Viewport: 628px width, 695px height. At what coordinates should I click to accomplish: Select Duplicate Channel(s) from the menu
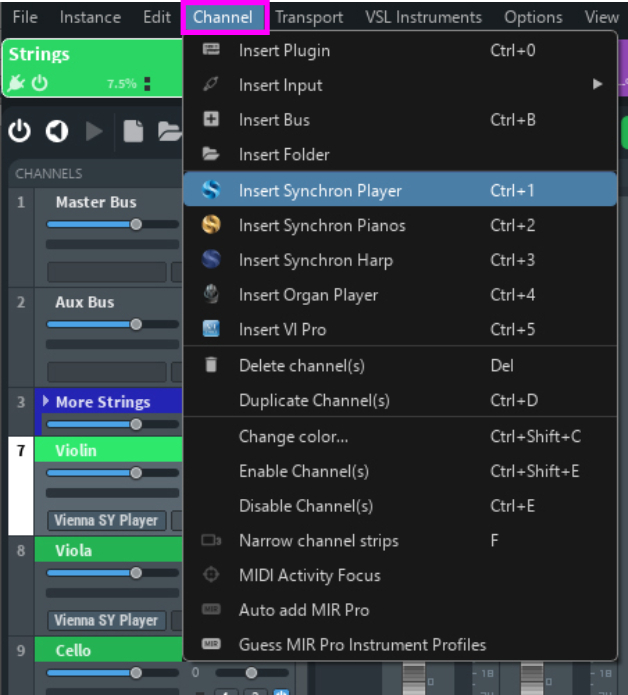314,400
